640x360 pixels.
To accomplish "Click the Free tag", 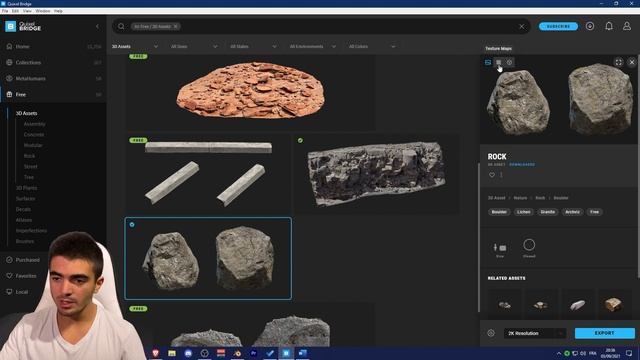I will pyautogui.click(x=594, y=212).
